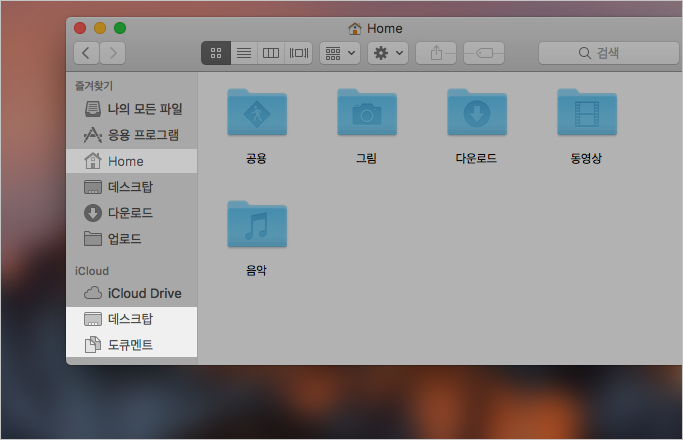Open 도큐멘트 in the sidebar
This screenshot has height=440, width=683.
click(x=132, y=345)
